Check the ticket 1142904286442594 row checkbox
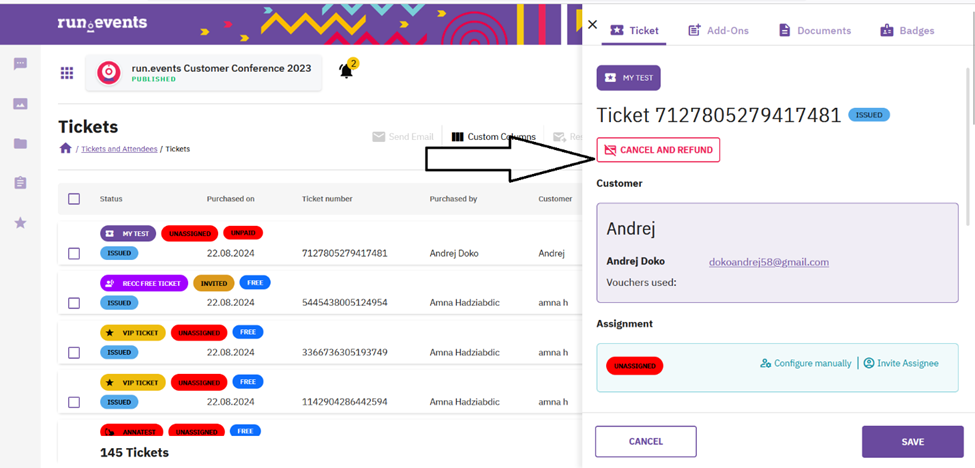The width and height of the screenshot is (975, 468). point(74,402)
